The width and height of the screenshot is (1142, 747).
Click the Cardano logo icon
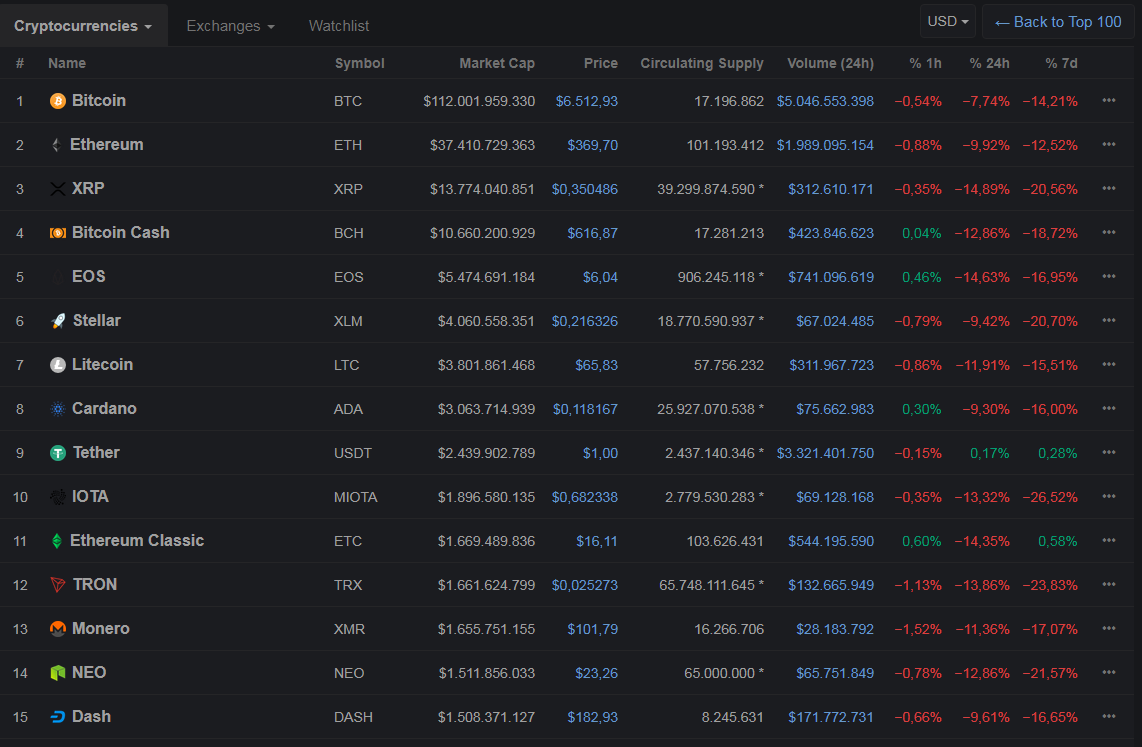(x=58, y=409)
